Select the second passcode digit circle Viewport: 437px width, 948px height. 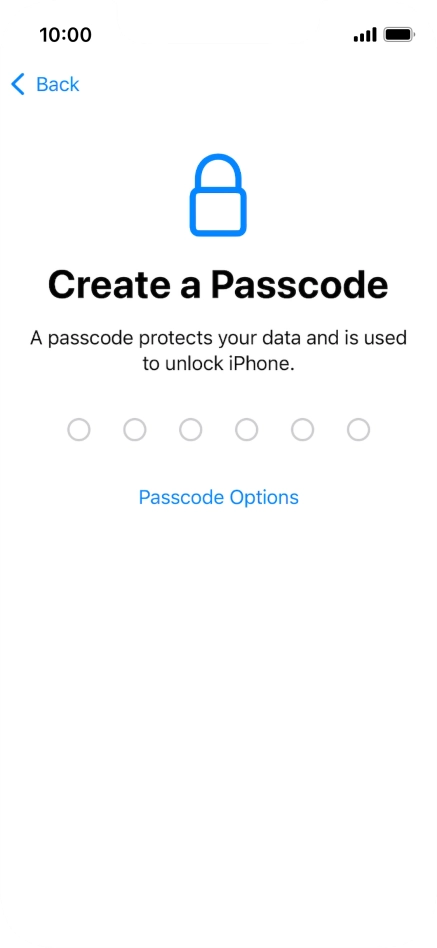point(135,430)
